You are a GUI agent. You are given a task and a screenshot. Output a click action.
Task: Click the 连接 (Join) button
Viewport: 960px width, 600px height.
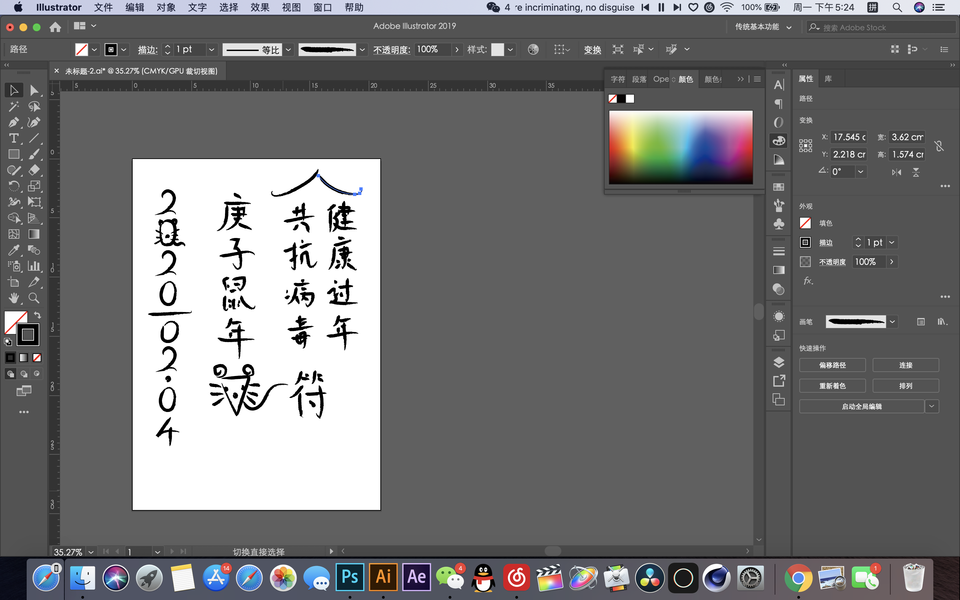point(906,365)
